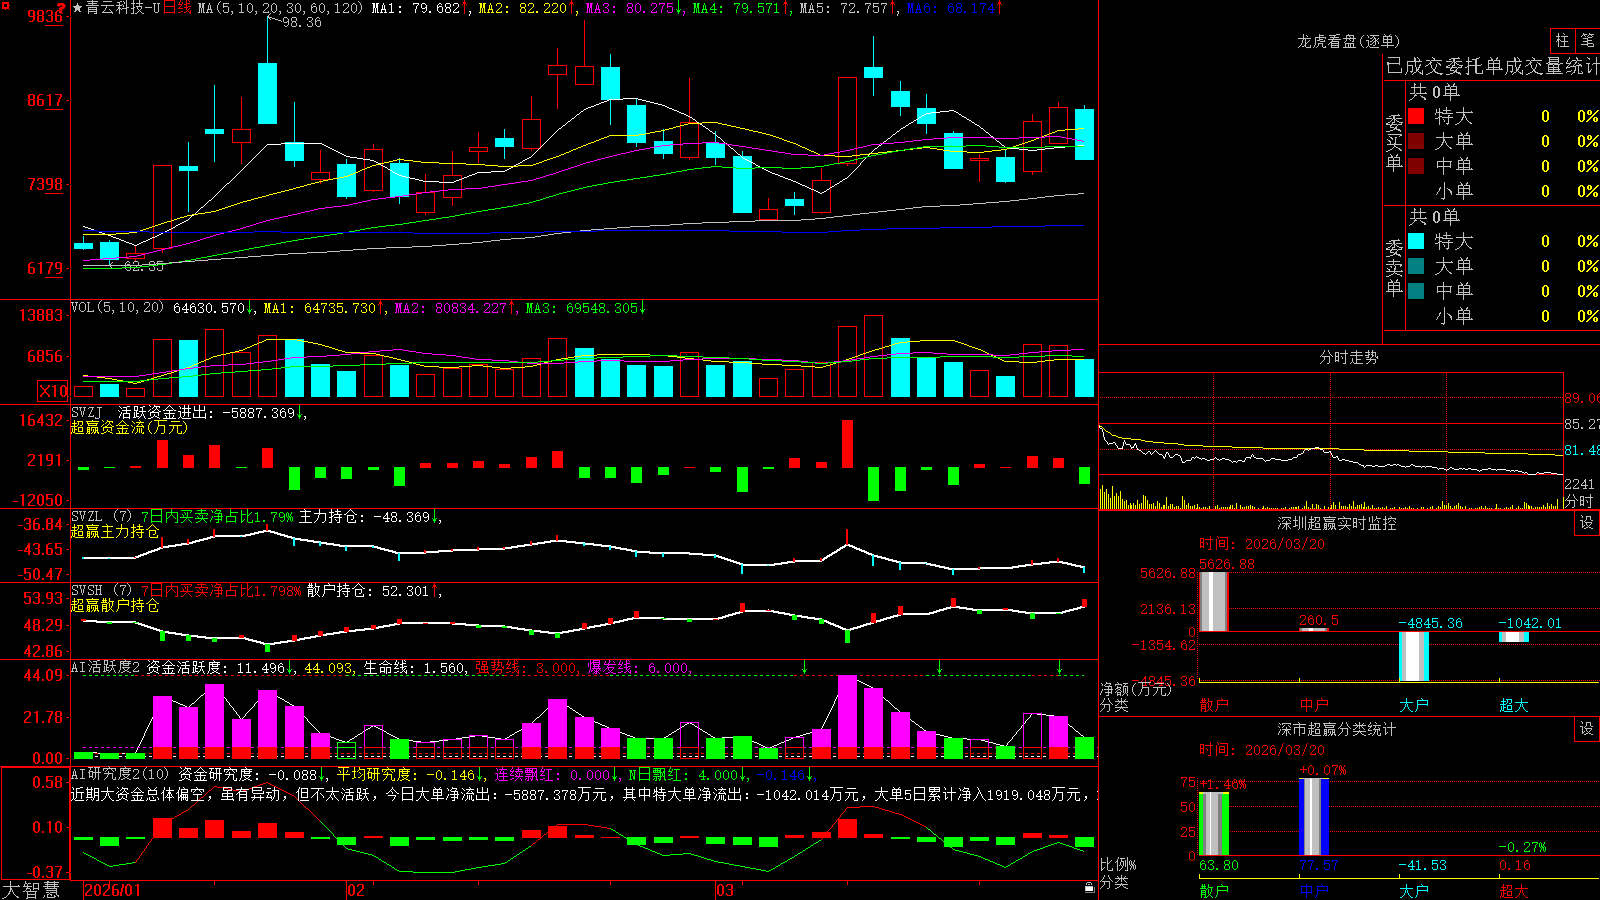Click the 青云科技-U stock name

click(x=123, y=8)
